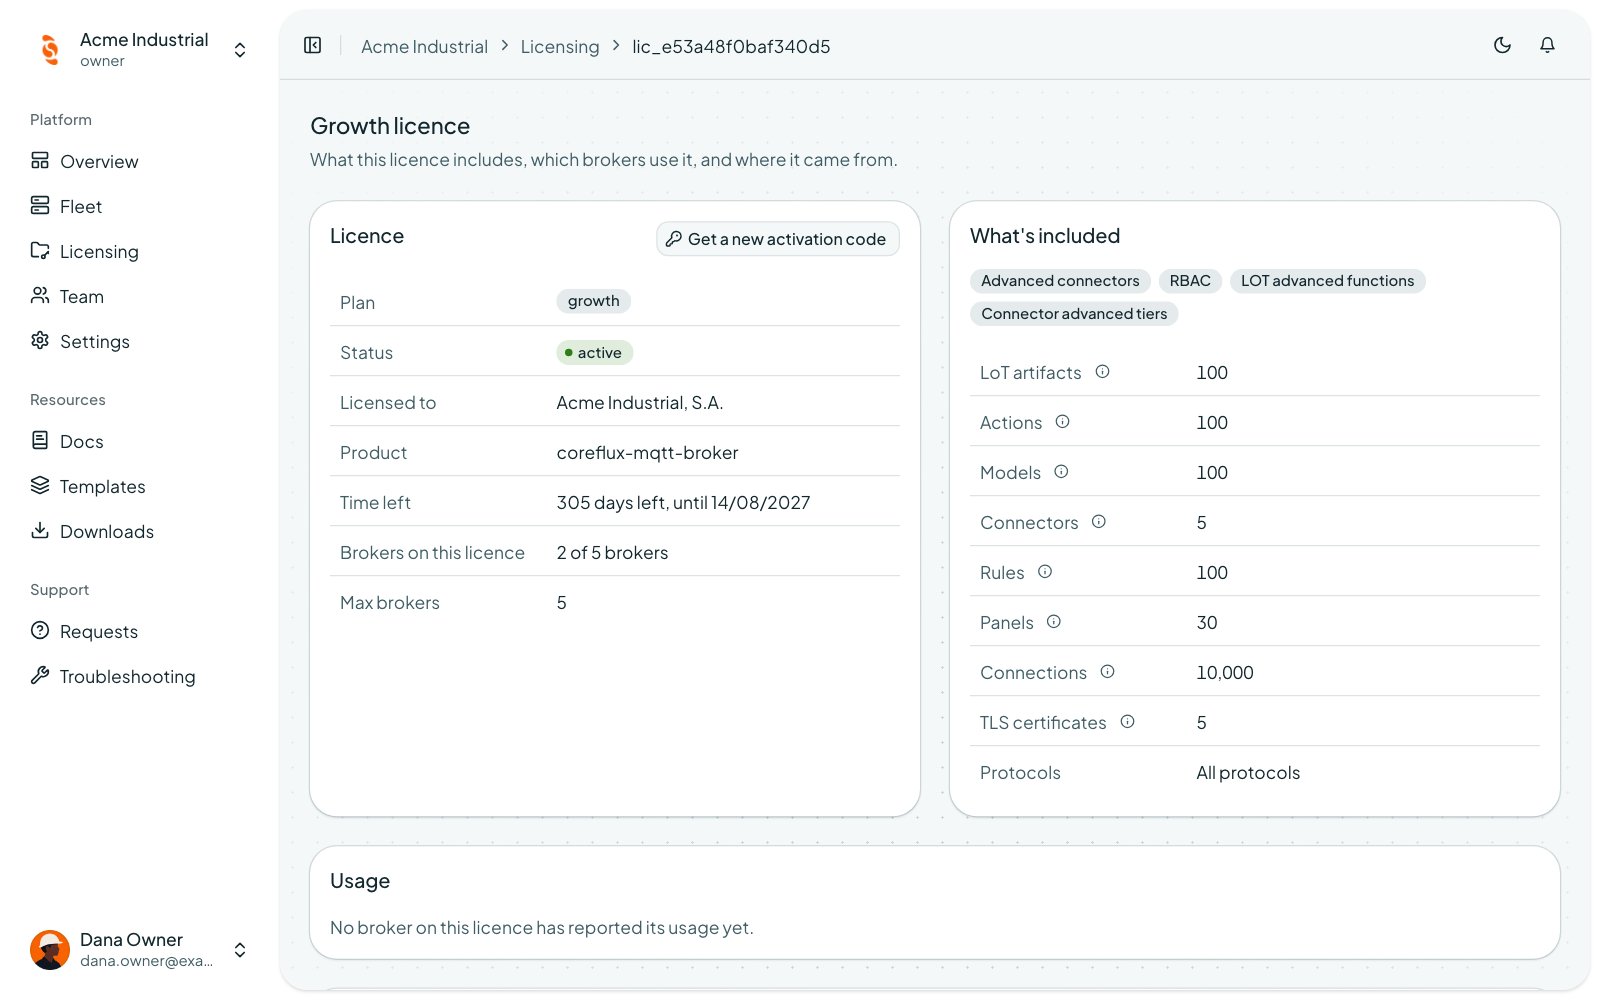Switch to dark mode with the moon icon
Screen dimensions: 1600x1000
[1502, 45]
